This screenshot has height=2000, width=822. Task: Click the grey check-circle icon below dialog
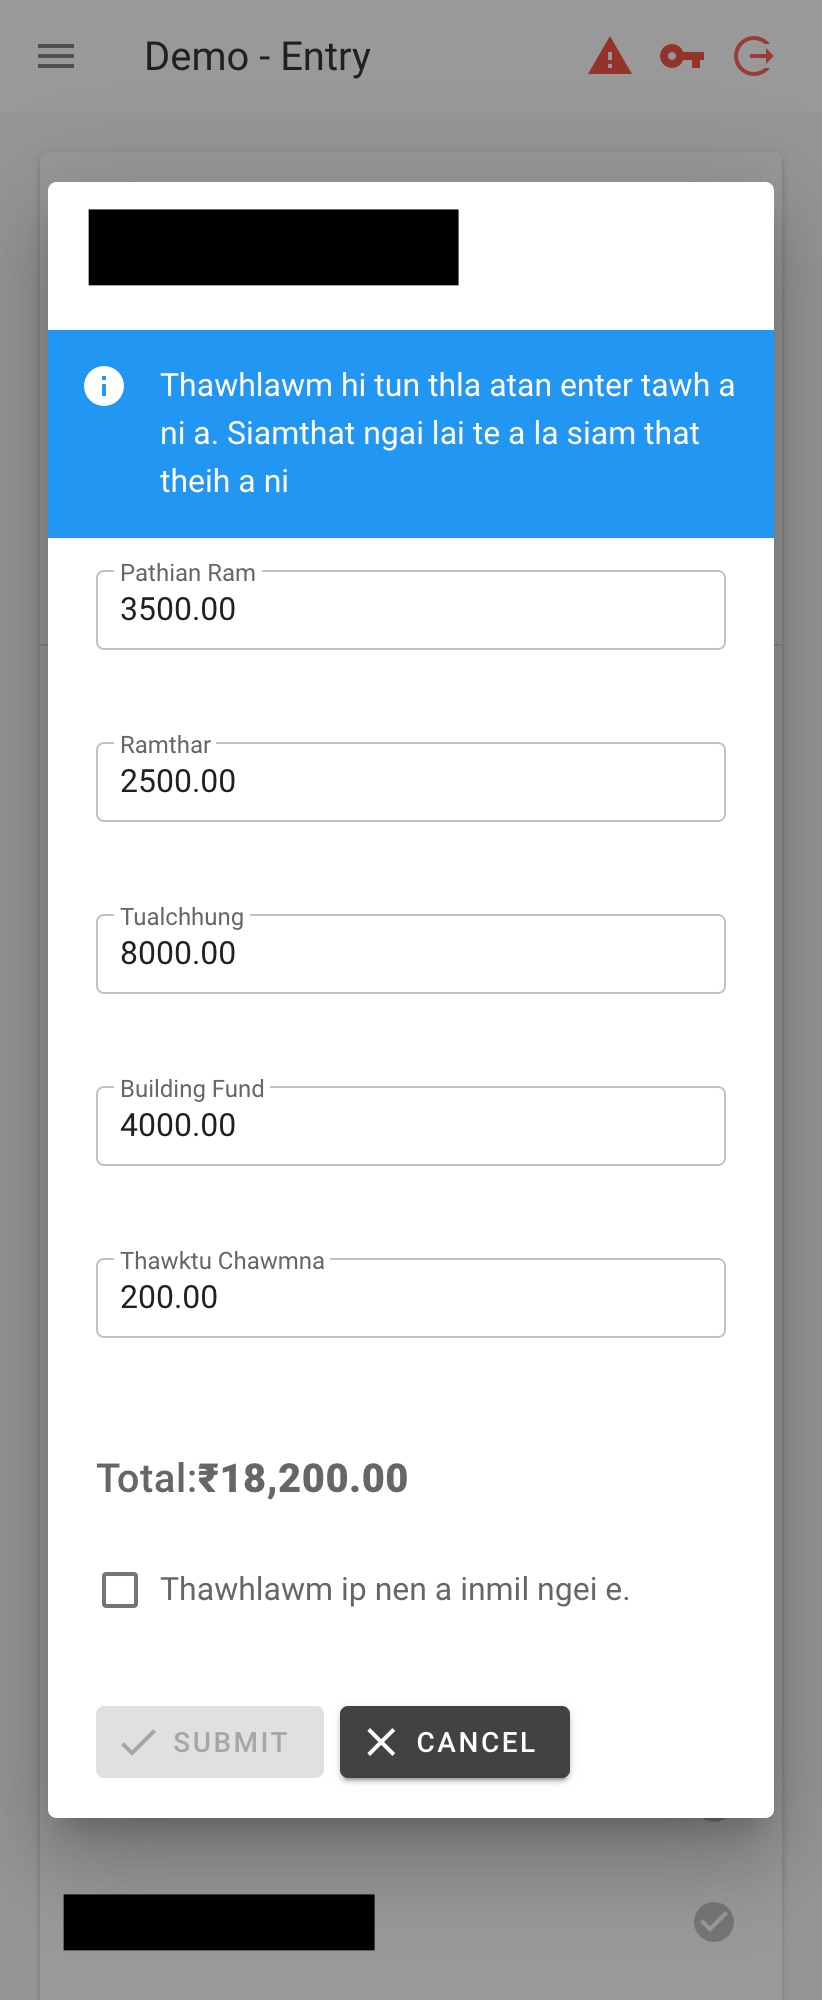point(714,1921)
